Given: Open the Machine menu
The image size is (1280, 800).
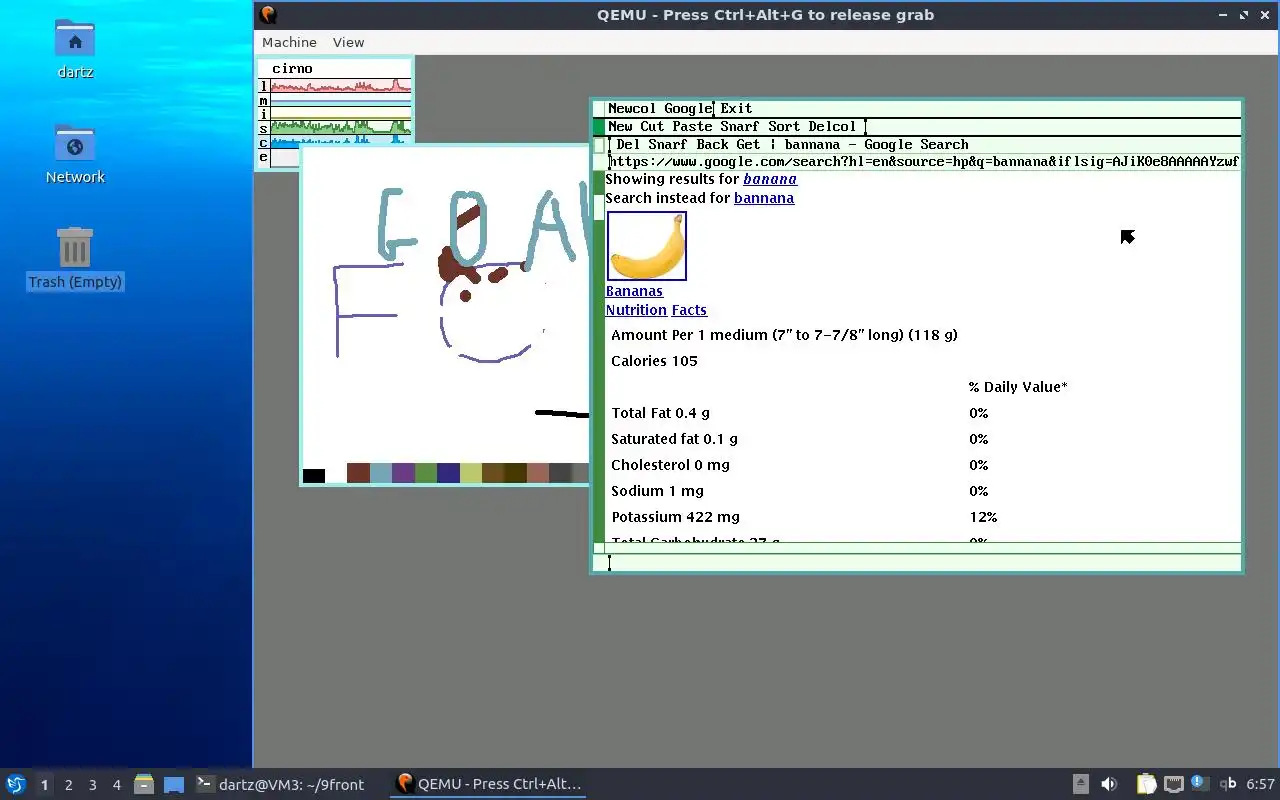Looking at the screenshot, I should (x=289, y=42).
